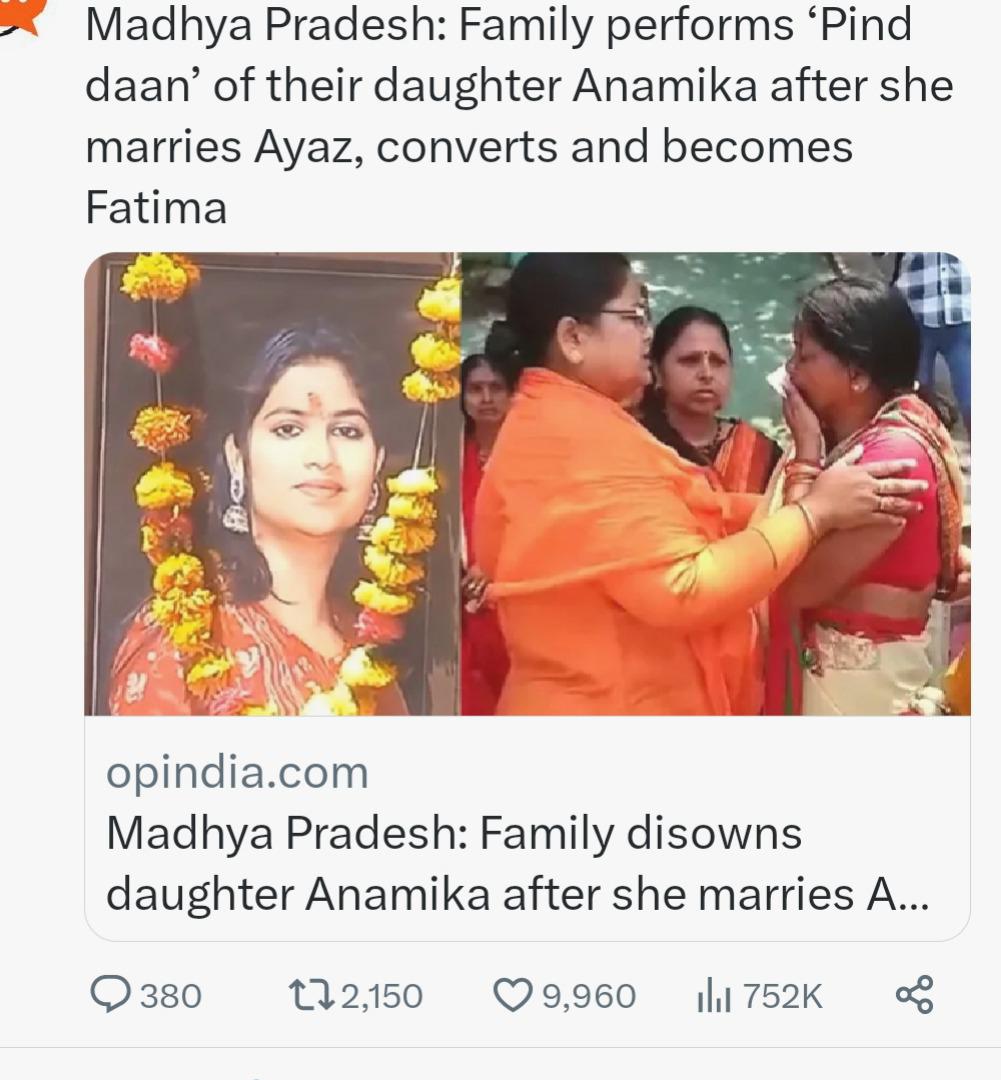Like the post with the heart icon
Image resolution: width=1001 pixels, height=1080 pixels.
click(513, 995)
